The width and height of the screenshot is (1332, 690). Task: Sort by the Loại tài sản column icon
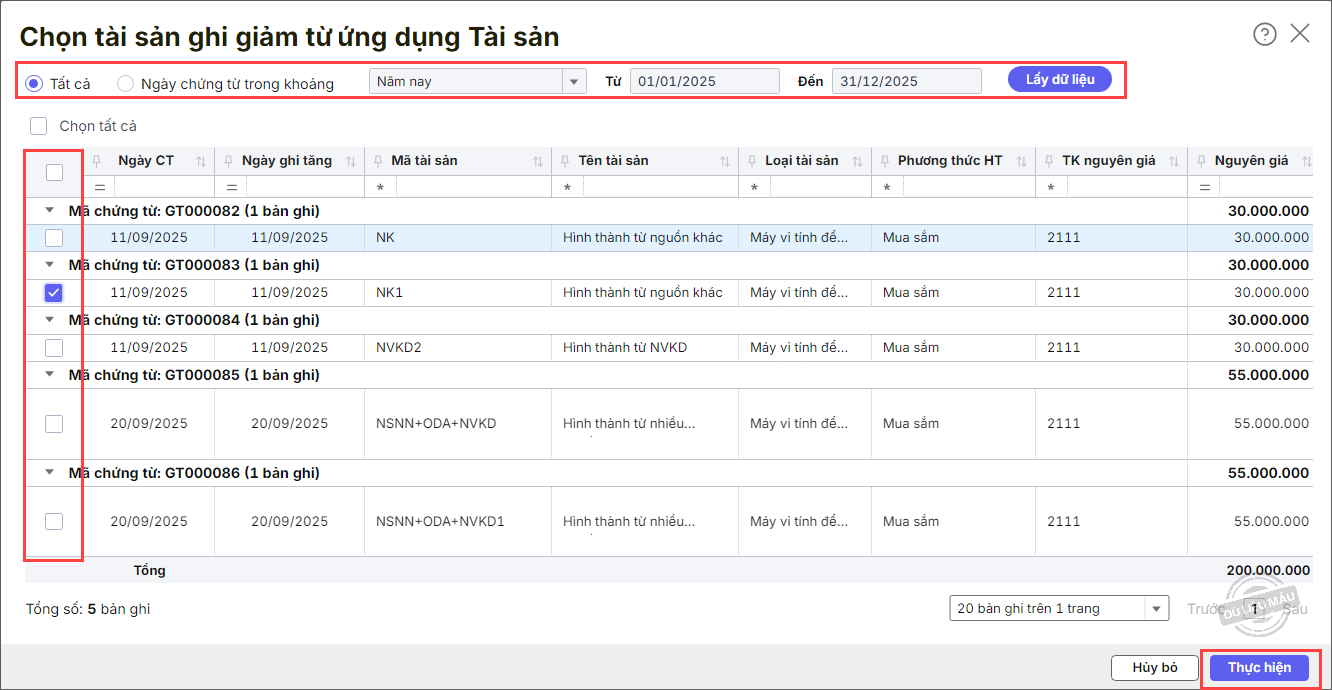pos(858,161)
